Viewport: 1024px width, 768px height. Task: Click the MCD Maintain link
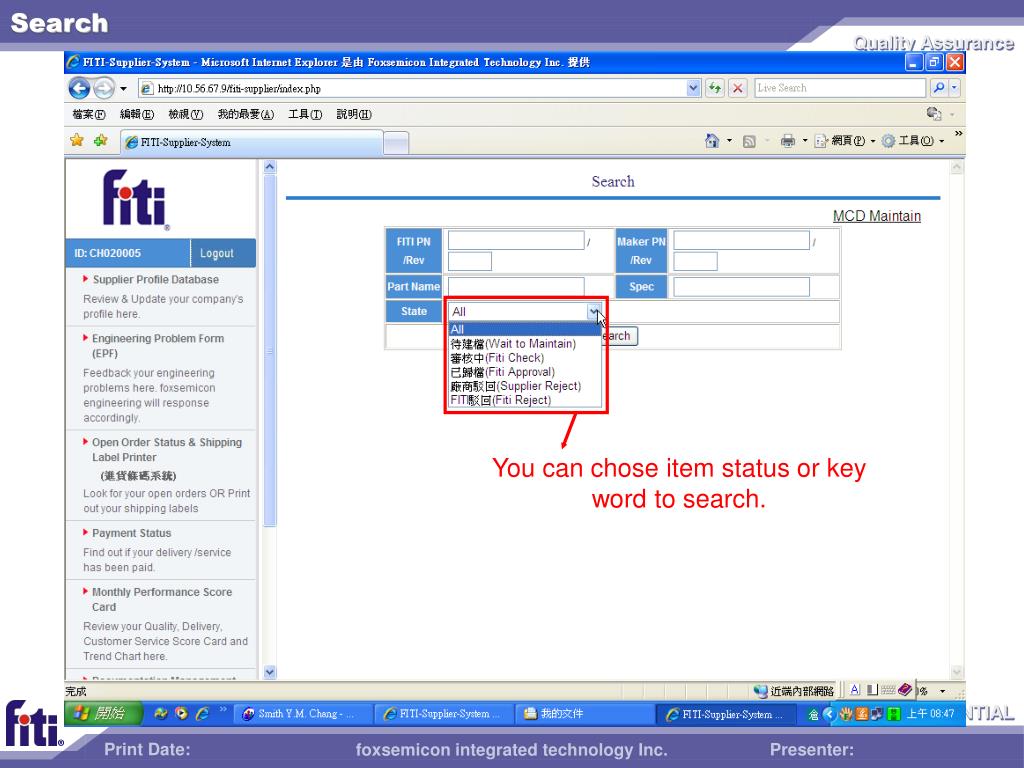click(x=876, y=216)
